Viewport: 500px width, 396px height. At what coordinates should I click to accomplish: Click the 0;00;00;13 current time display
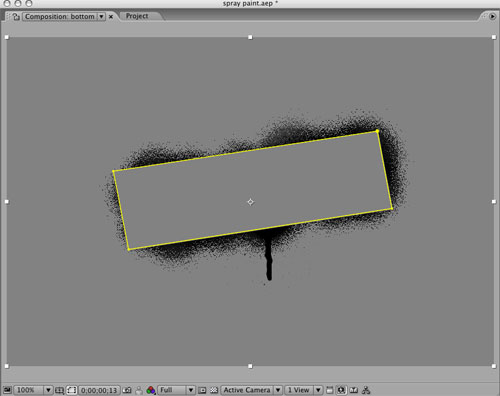pyautogui.click(x=99, y=390)
